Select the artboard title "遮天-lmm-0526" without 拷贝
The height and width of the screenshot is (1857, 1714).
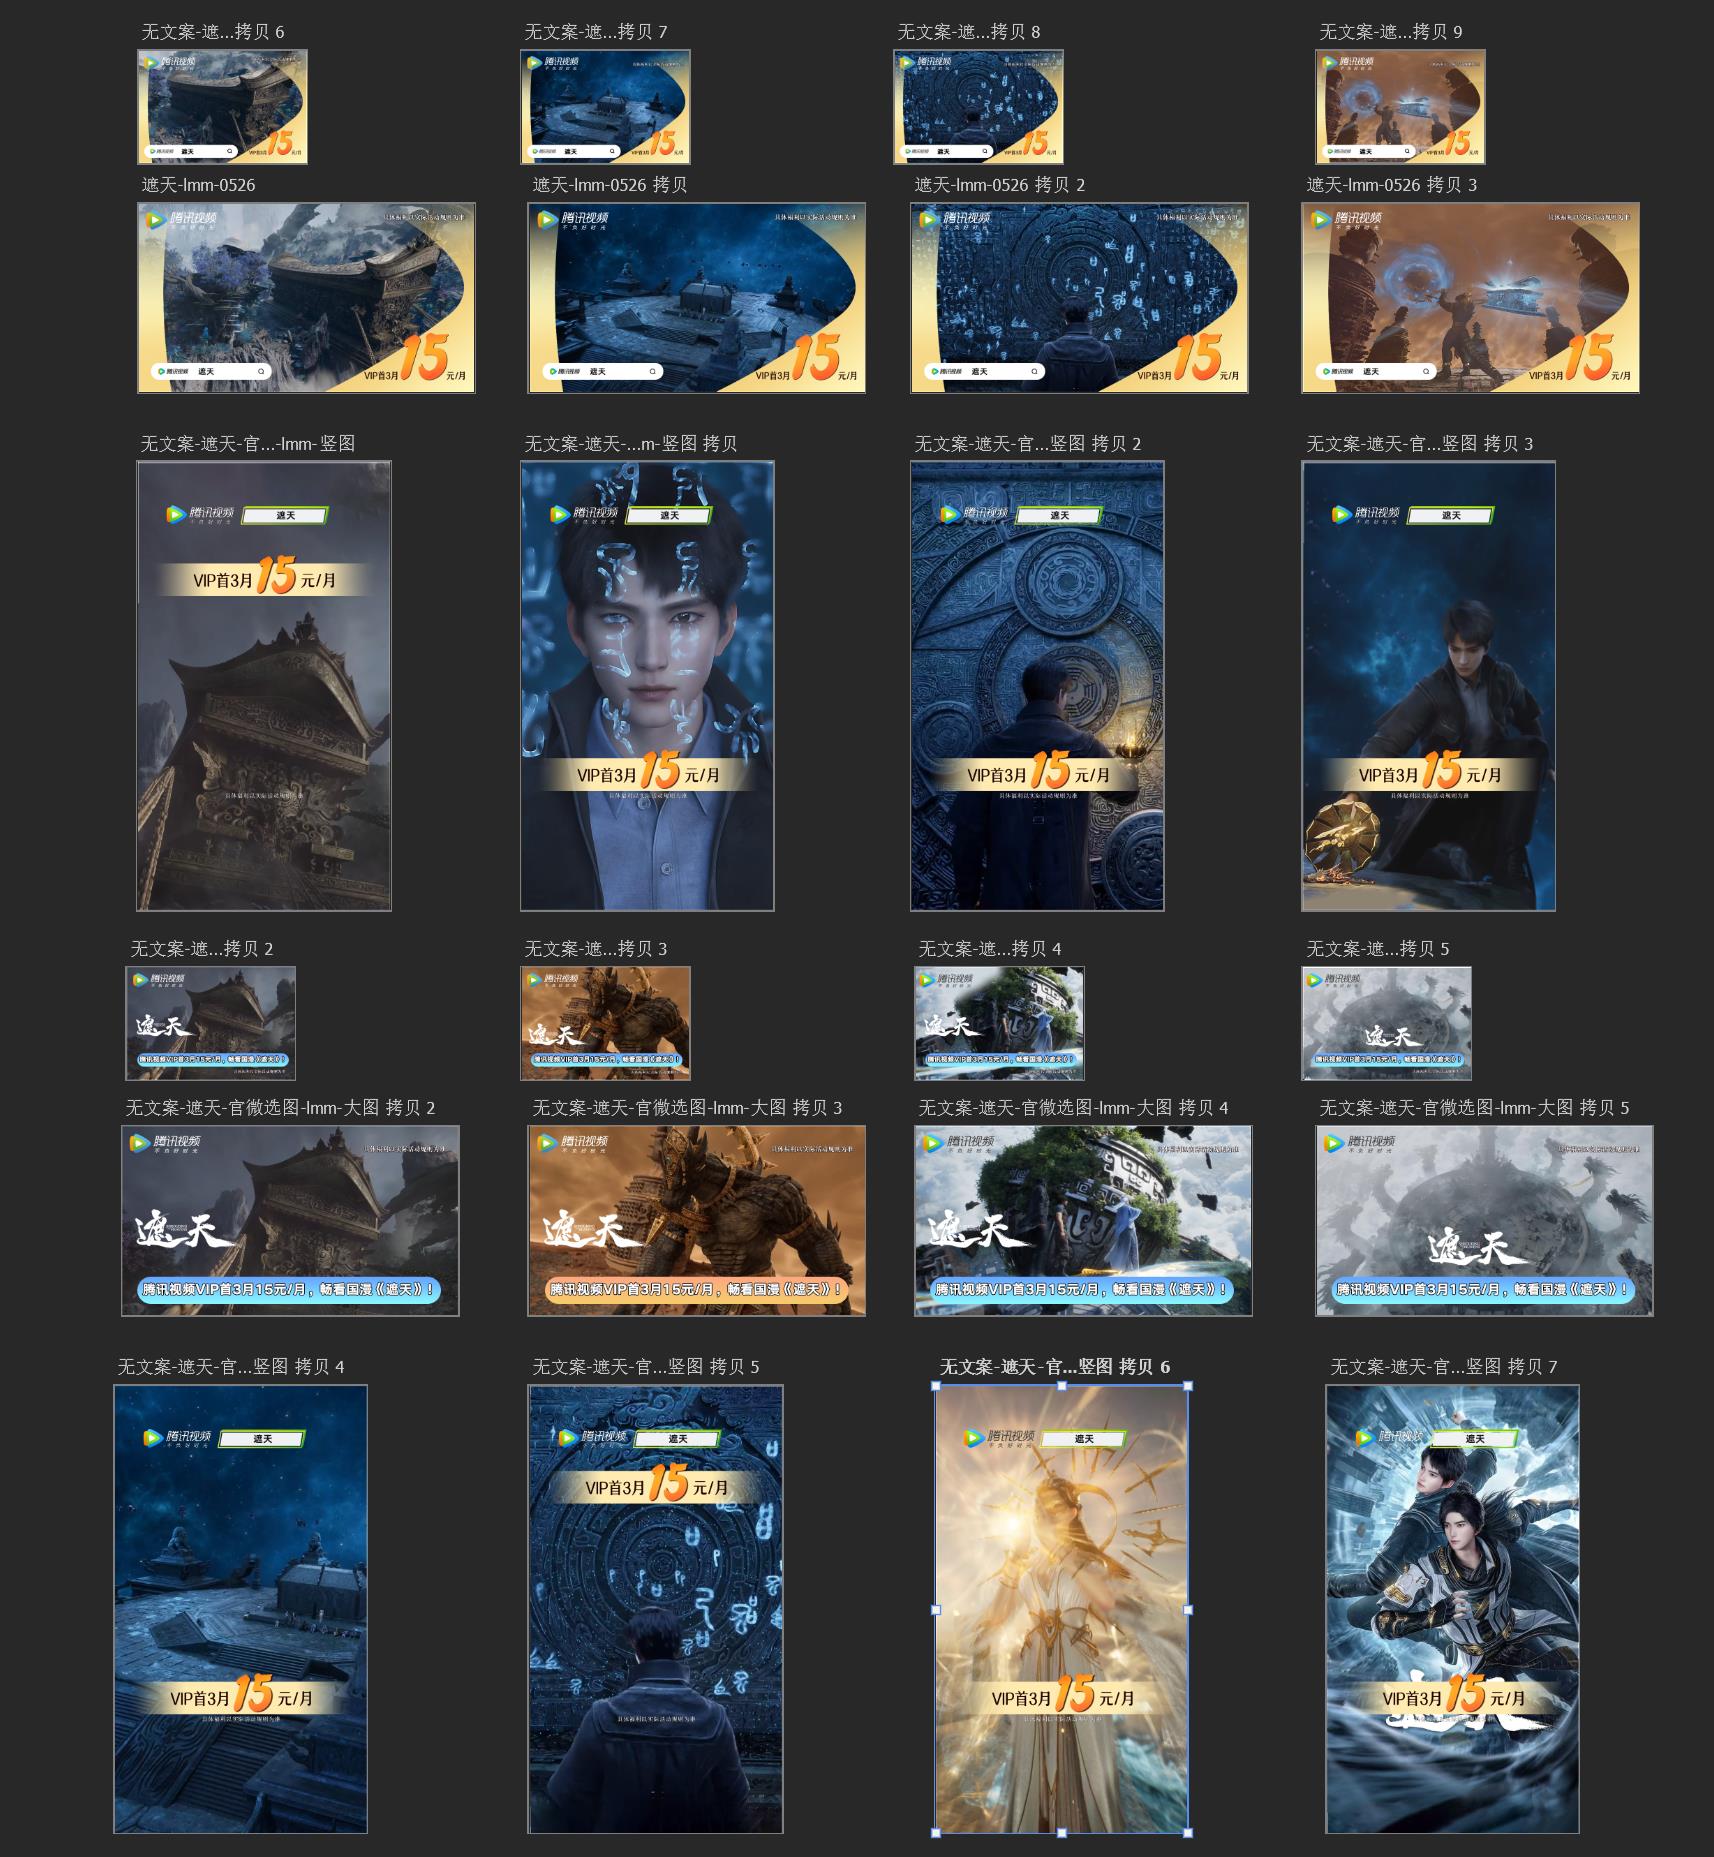pos(198,185)
